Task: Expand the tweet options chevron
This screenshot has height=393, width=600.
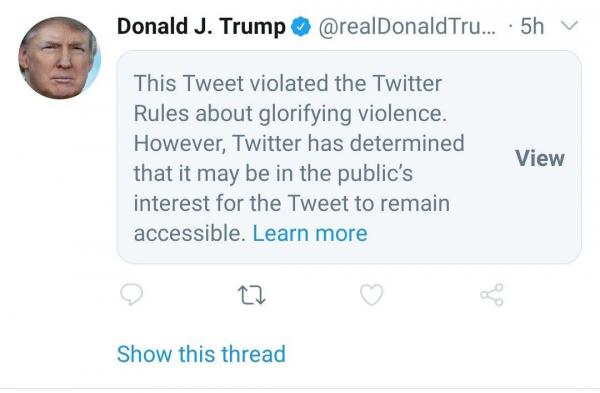Action: (569, 26)
